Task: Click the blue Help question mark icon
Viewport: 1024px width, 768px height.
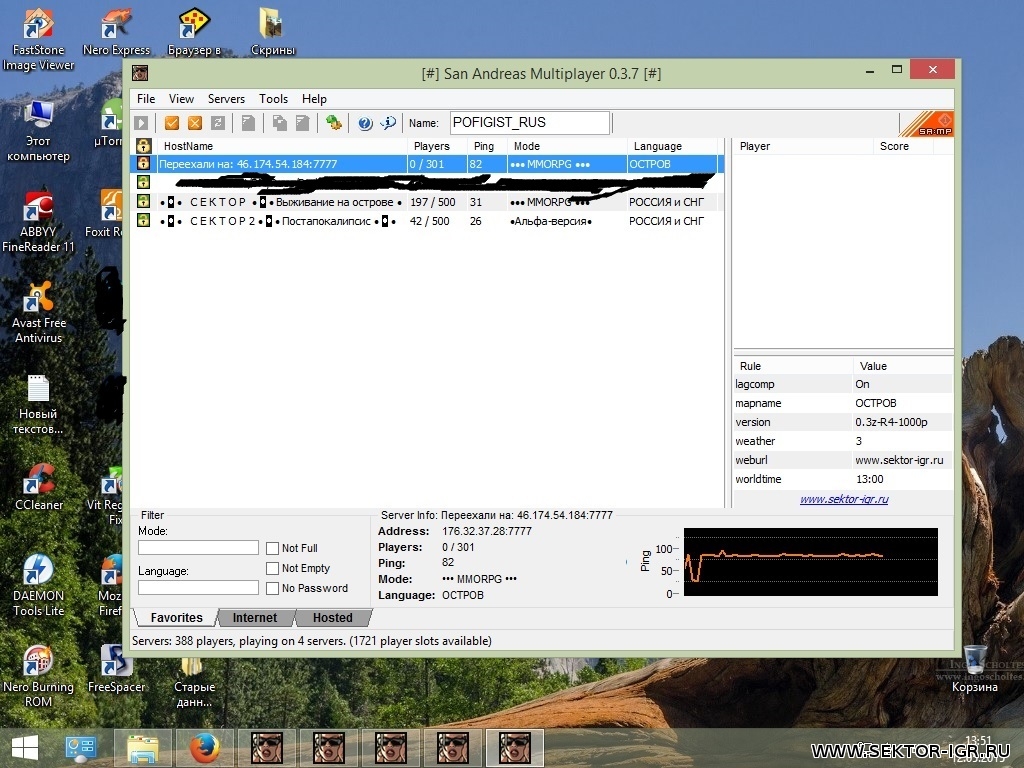Action: 365,123
